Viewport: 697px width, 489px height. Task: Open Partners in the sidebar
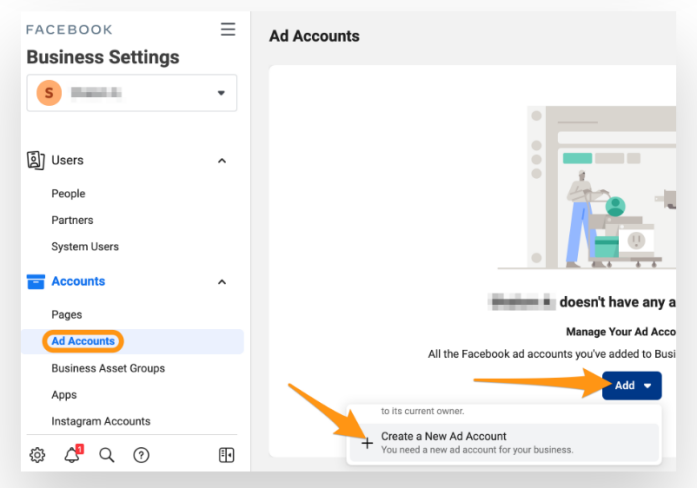coord(72,220)
